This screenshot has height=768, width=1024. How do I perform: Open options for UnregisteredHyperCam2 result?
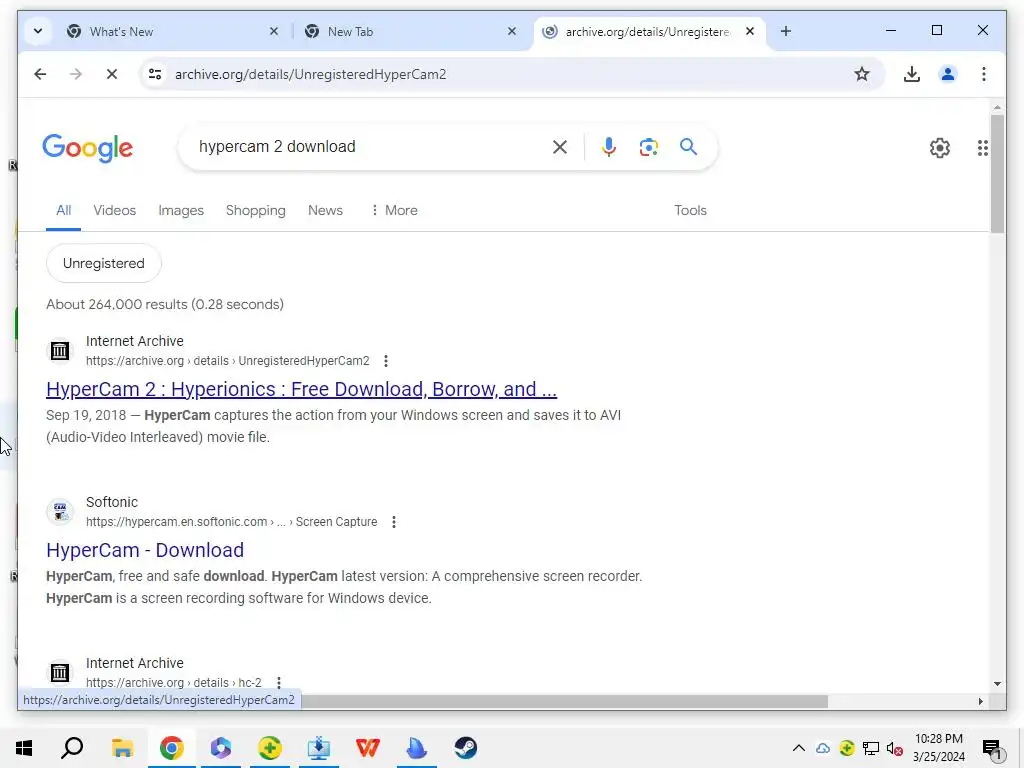click(x=386, y=360)
